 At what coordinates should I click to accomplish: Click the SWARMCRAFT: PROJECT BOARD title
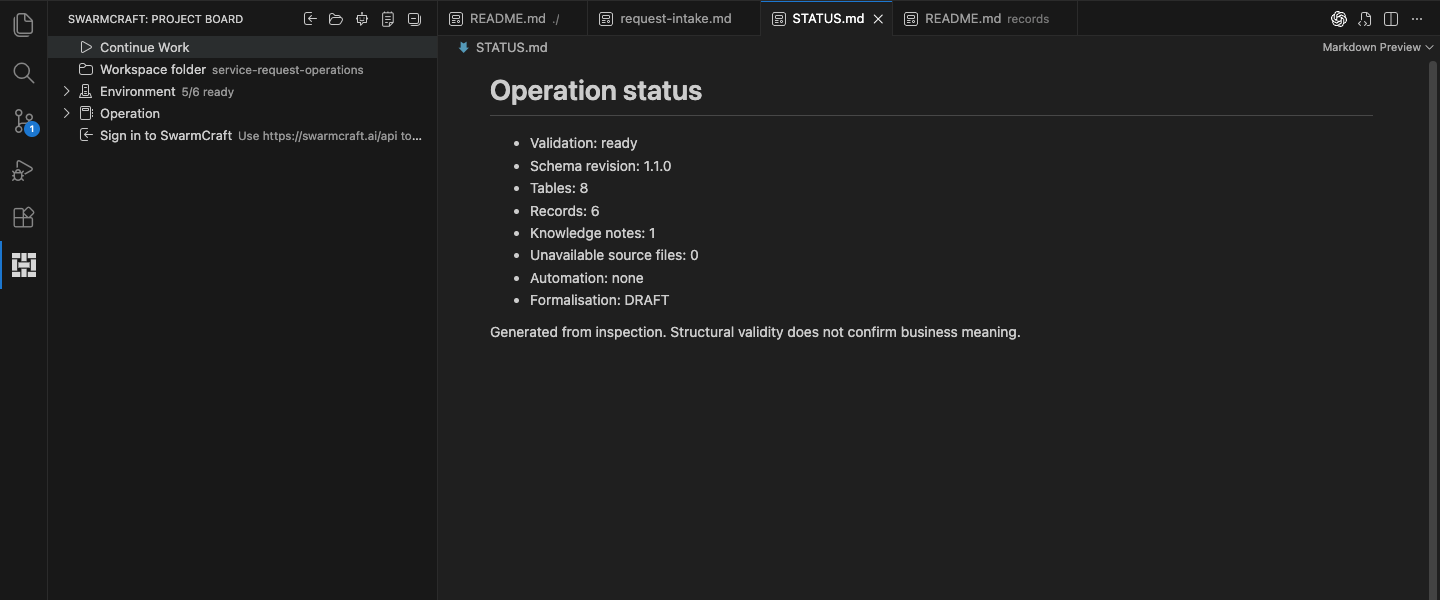coord(155,19)
